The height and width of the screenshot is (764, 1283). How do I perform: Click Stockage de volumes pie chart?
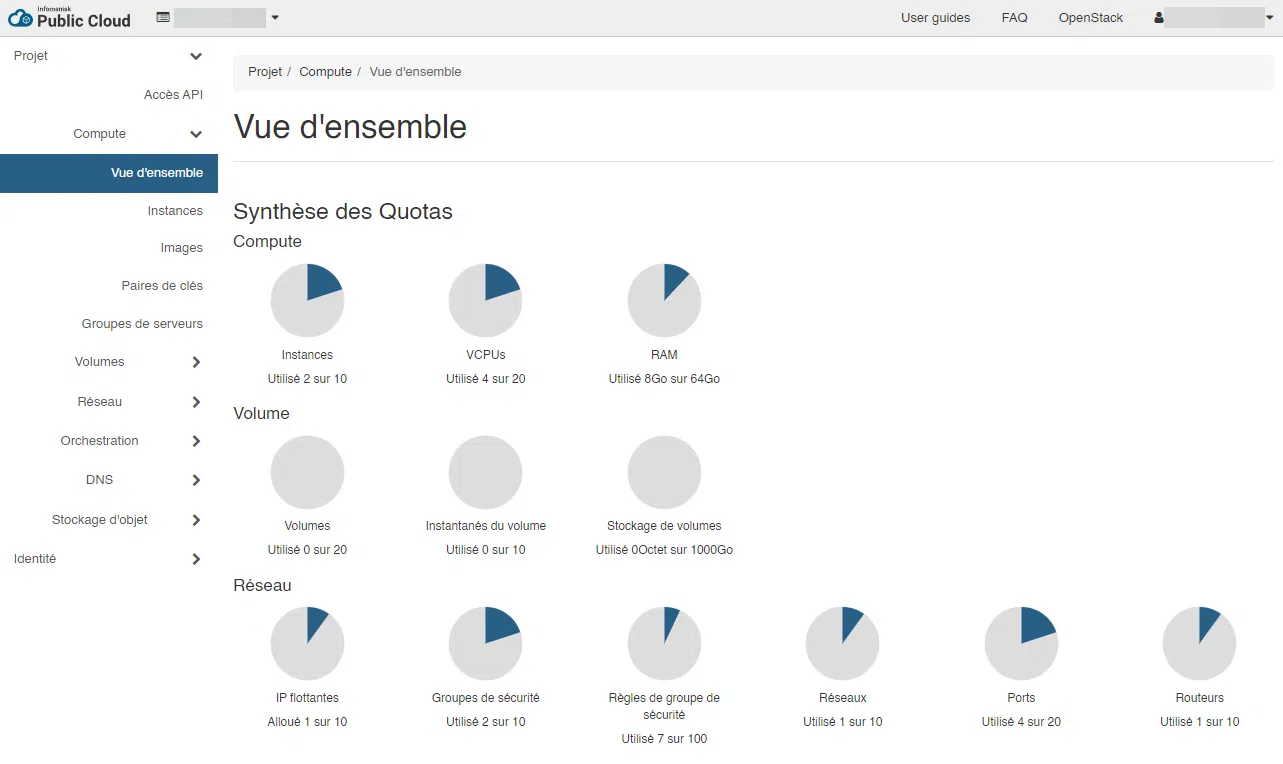(x=664, y=472)
